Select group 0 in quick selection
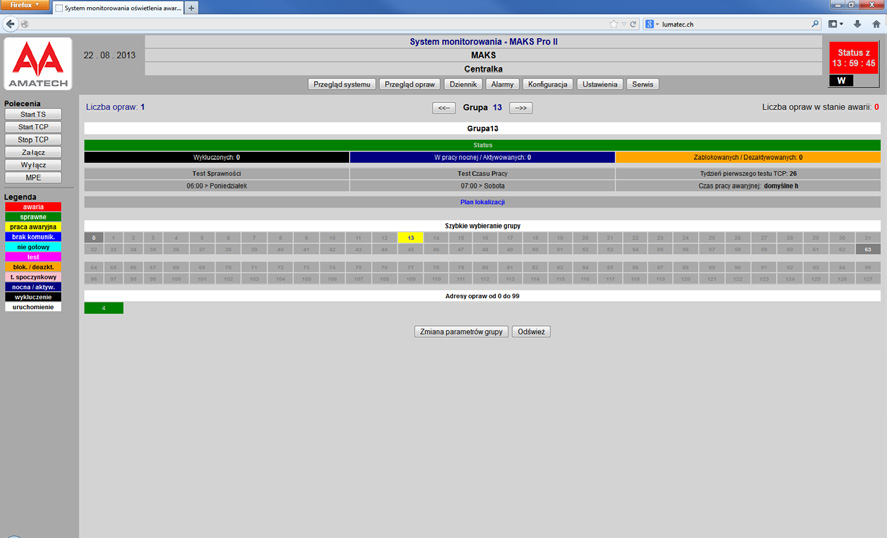The height and width of the screenshot is (538, 887). click(x=93, y=238)
